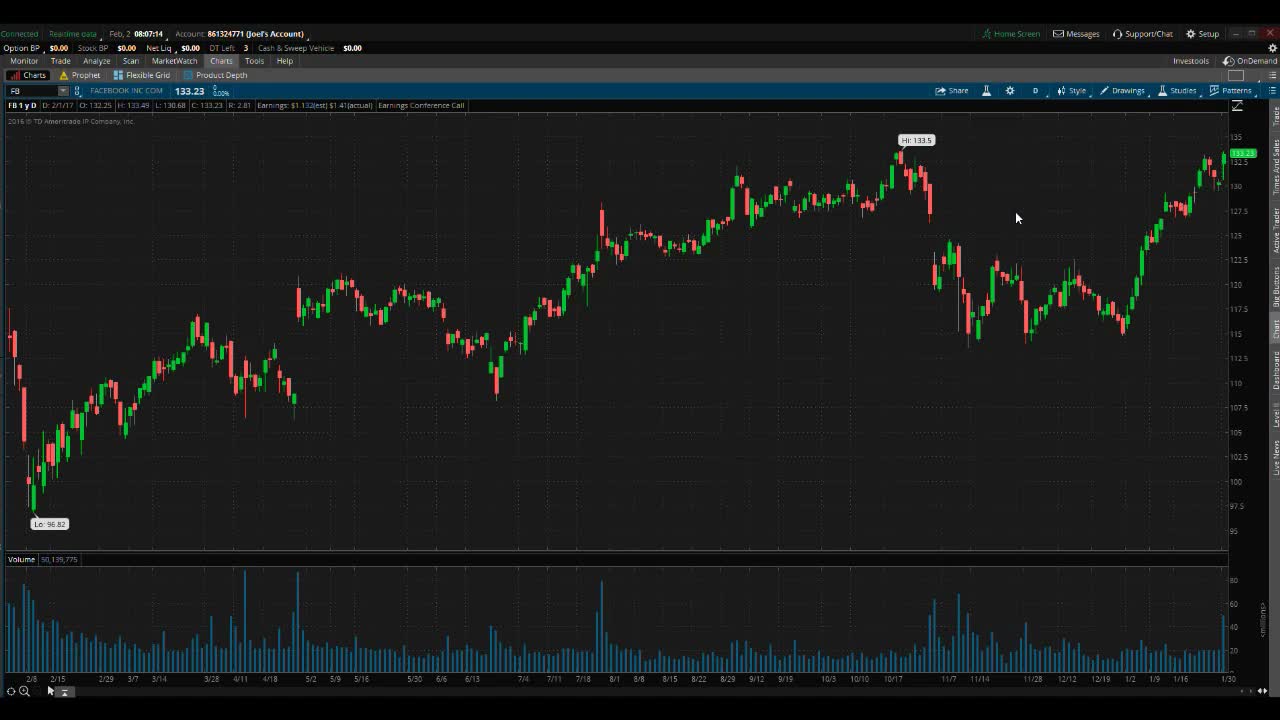Open the Drawings dropdown menu
The image size is (1280, 720).
pyautogui.click(x=1123, y=91)
